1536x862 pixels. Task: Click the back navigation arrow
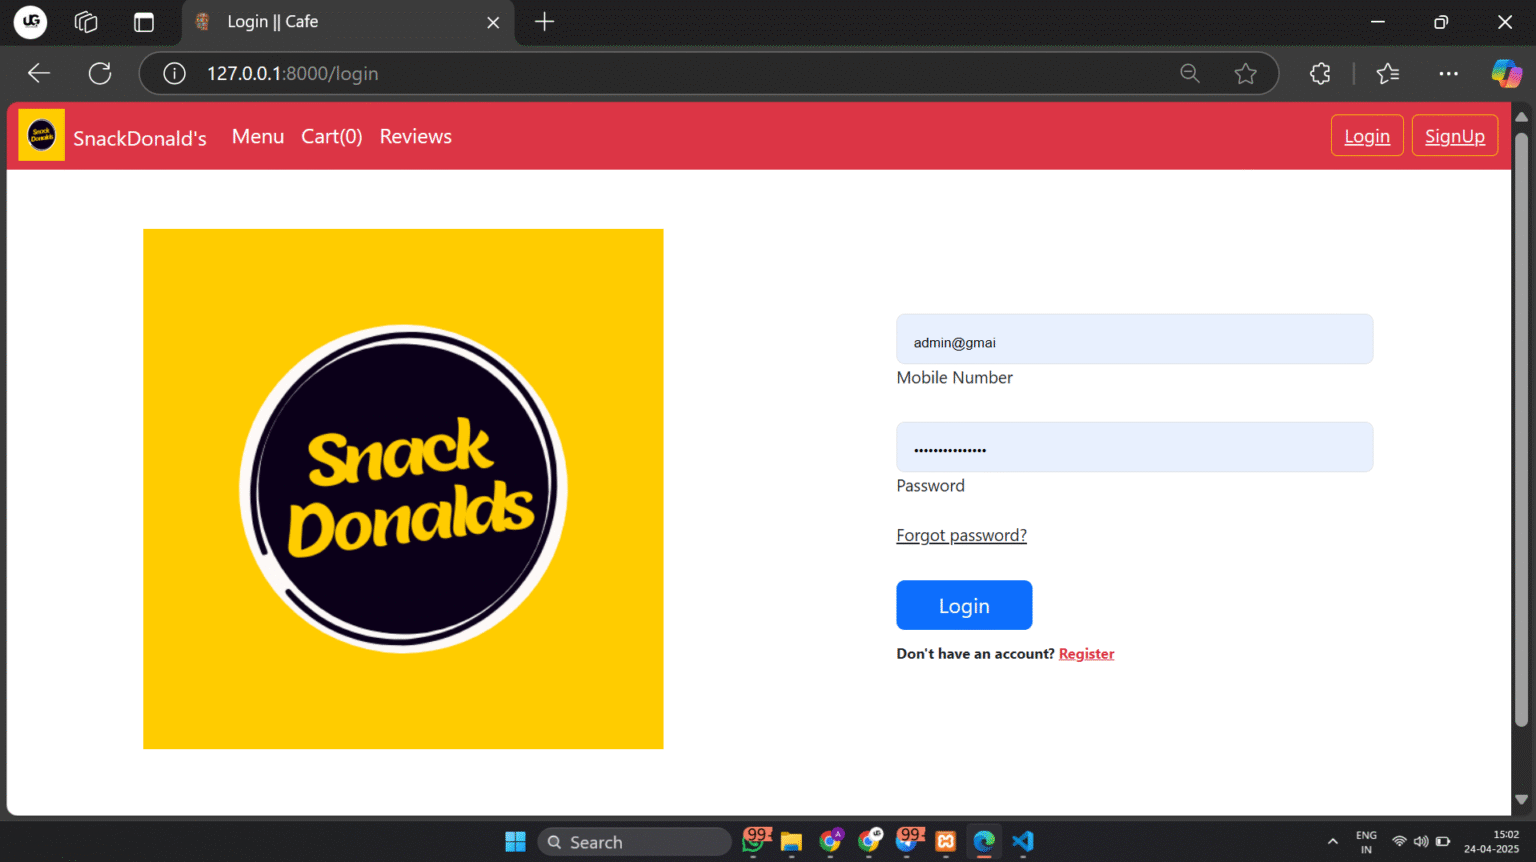38,73
